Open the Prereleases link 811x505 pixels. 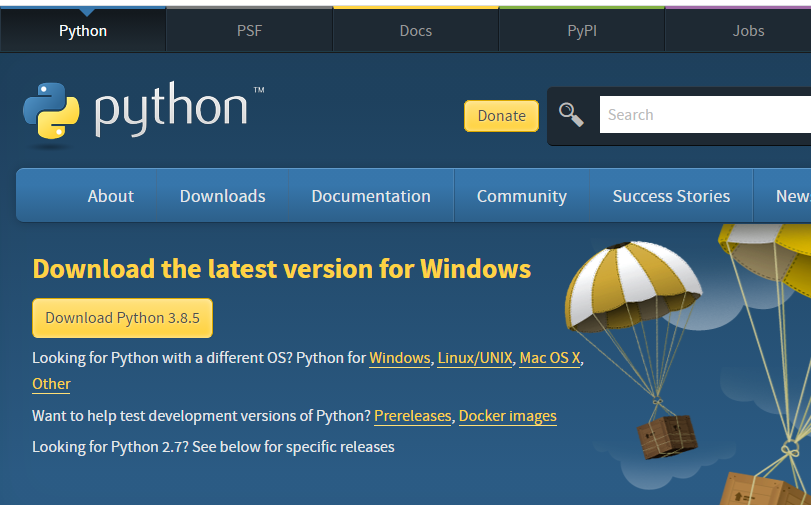tap(413, 416)
